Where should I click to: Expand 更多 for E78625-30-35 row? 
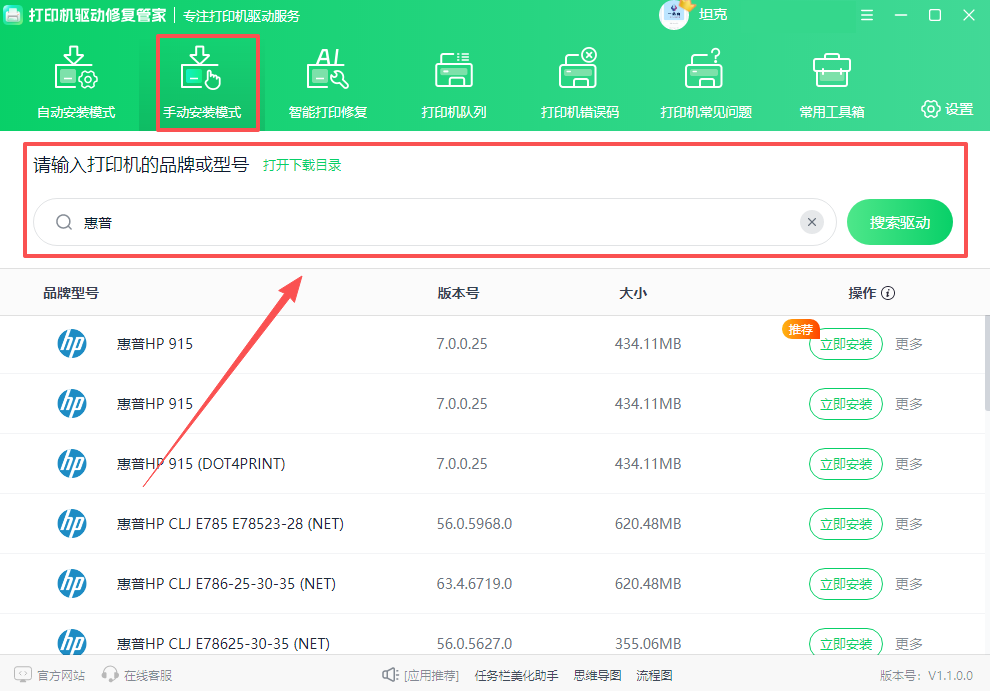click(x=909, y=644)
